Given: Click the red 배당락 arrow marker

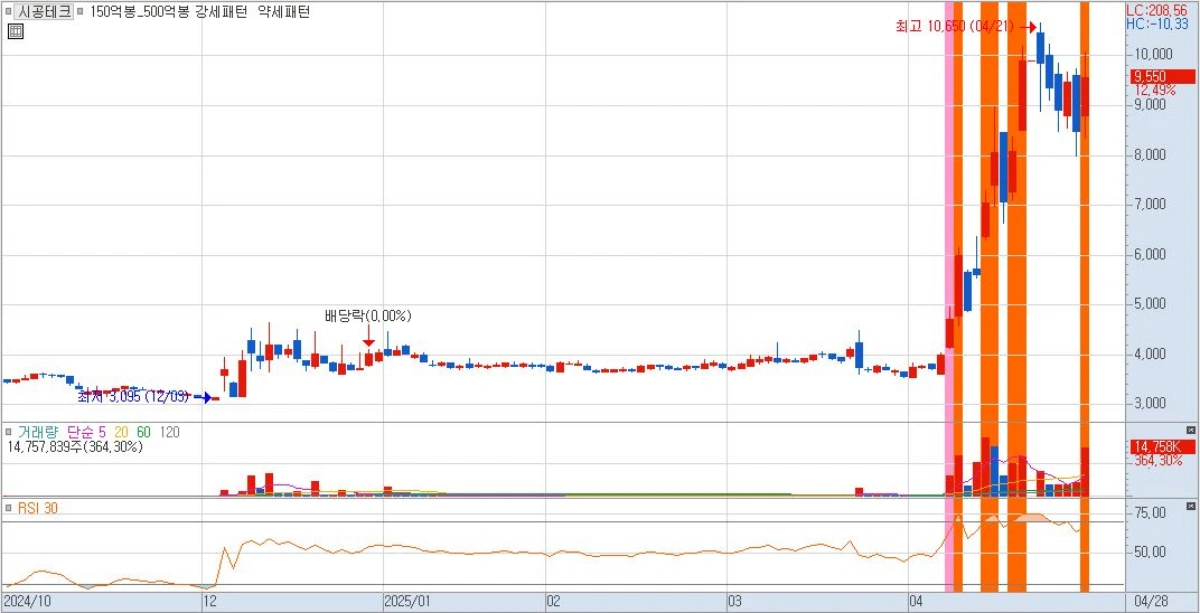Looking at the screenshot, I should tap(368, 335).
